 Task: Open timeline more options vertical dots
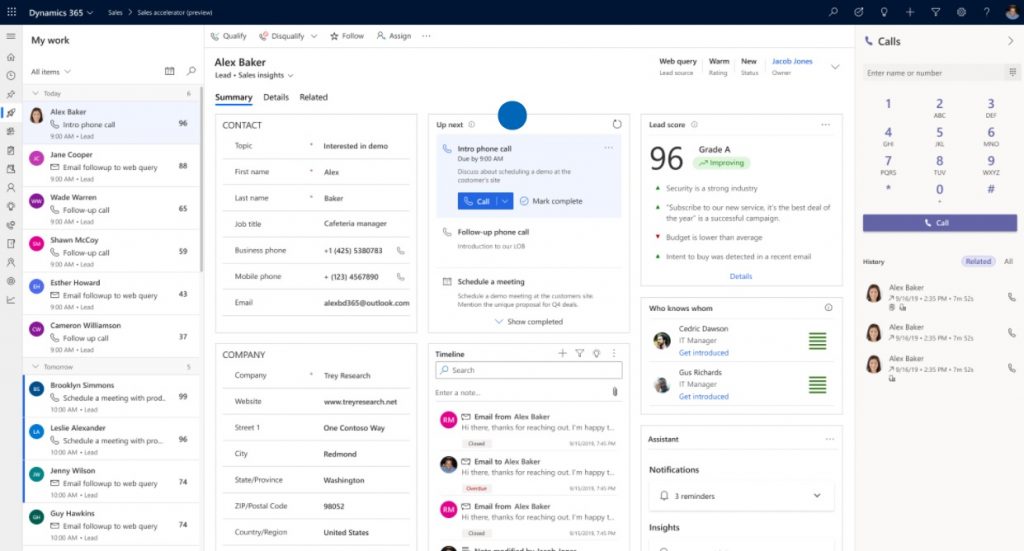(613, 353)
